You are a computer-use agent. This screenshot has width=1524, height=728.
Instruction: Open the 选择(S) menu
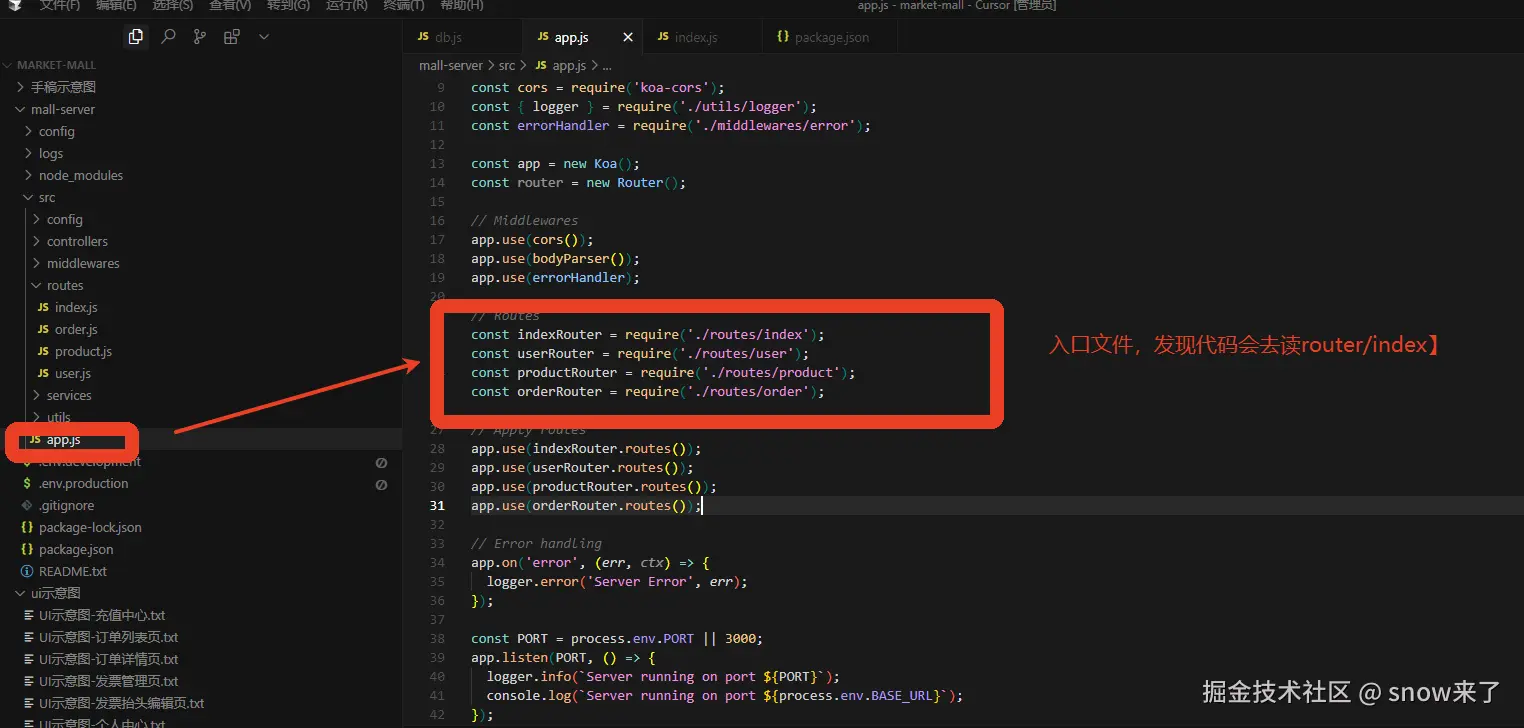(173, 5)
